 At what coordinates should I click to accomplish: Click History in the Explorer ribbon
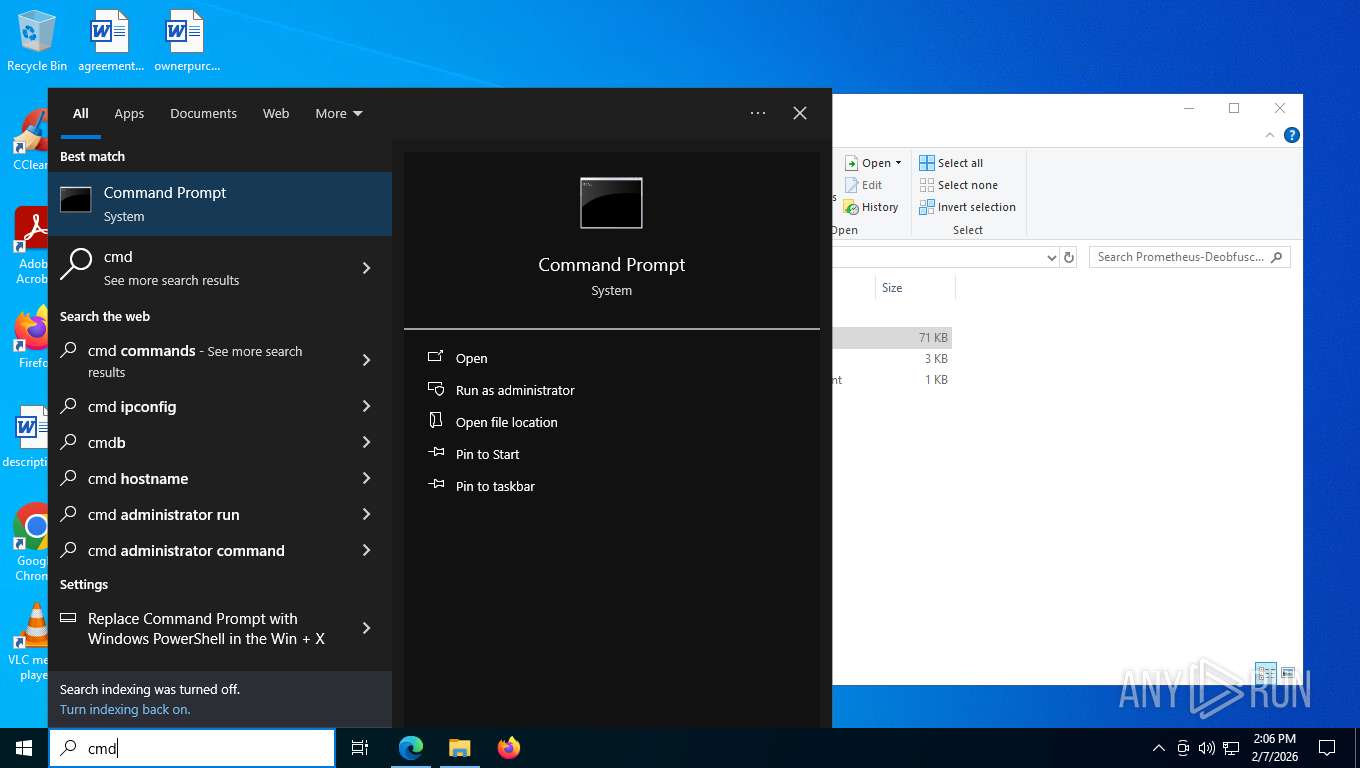871,207
